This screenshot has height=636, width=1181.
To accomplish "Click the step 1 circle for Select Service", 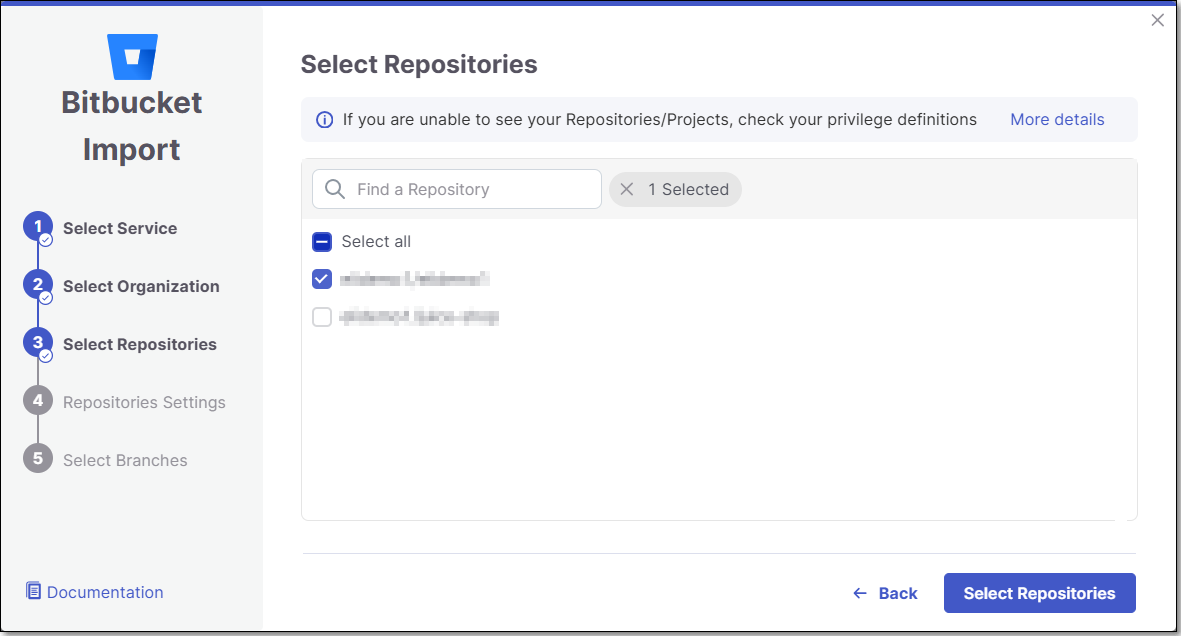I will tap(38, 227).
